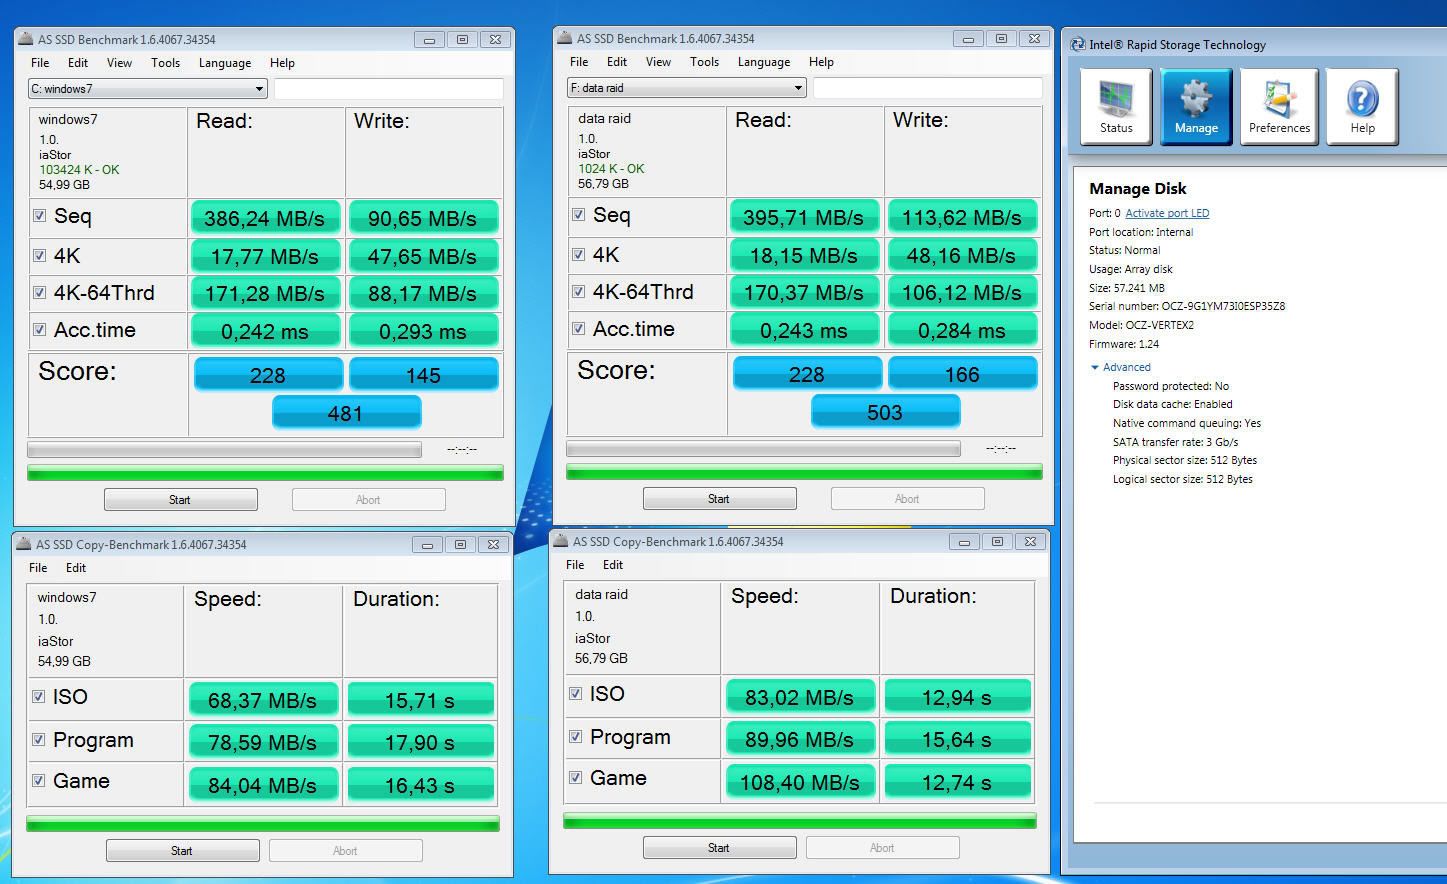Start the windows7 Copy-Benchmark
The image size is (1447, 884).
click(182, 851)
